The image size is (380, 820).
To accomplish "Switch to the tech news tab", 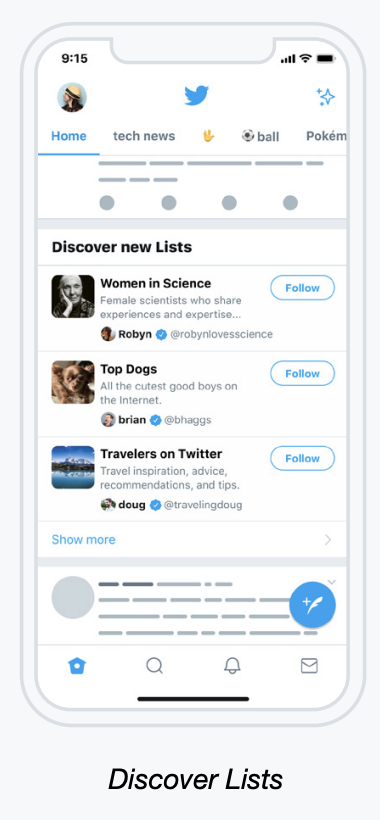I will tap(144, 136).
